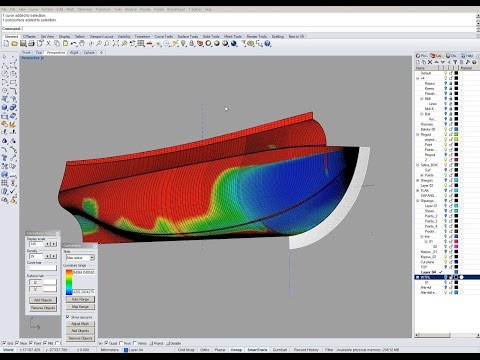Click the Cut scissors icon
This screenshot has width=480, height=360.
[49, 43]
